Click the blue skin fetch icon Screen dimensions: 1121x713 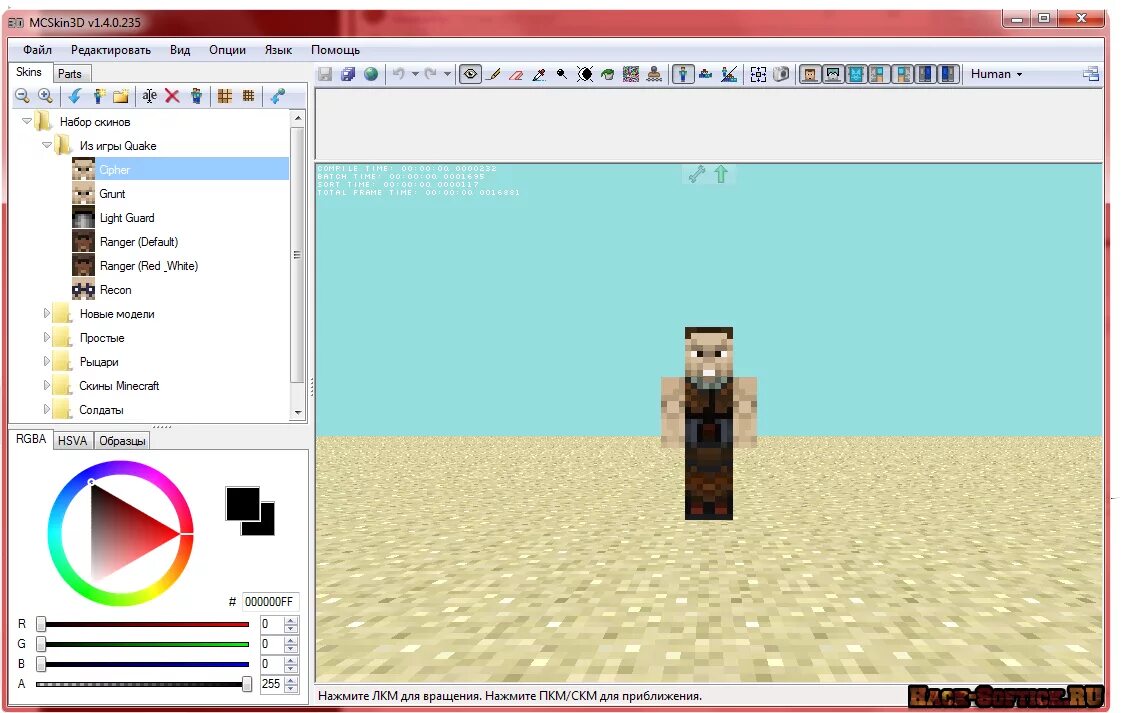(x=277, y=96)
